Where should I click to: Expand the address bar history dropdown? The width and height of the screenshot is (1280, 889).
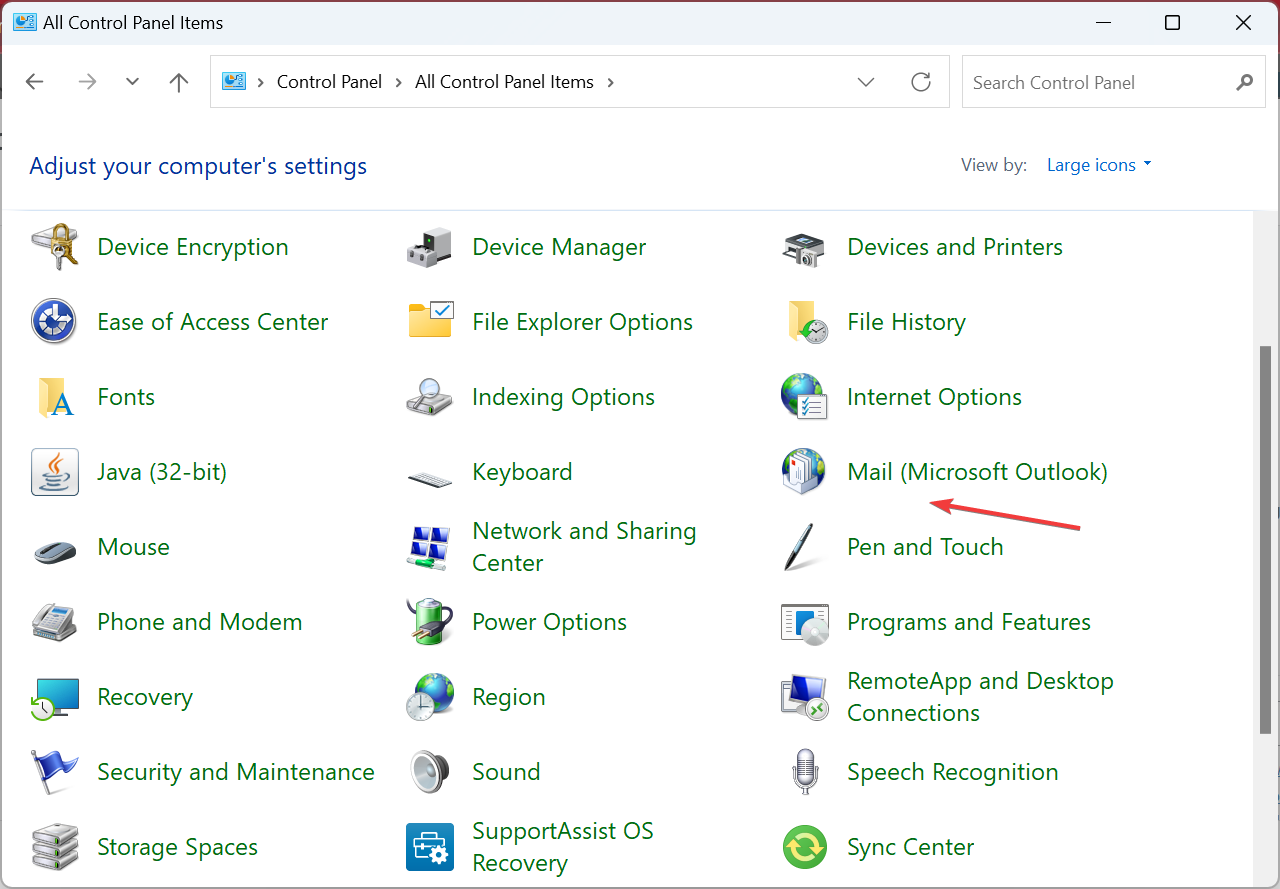866,82
